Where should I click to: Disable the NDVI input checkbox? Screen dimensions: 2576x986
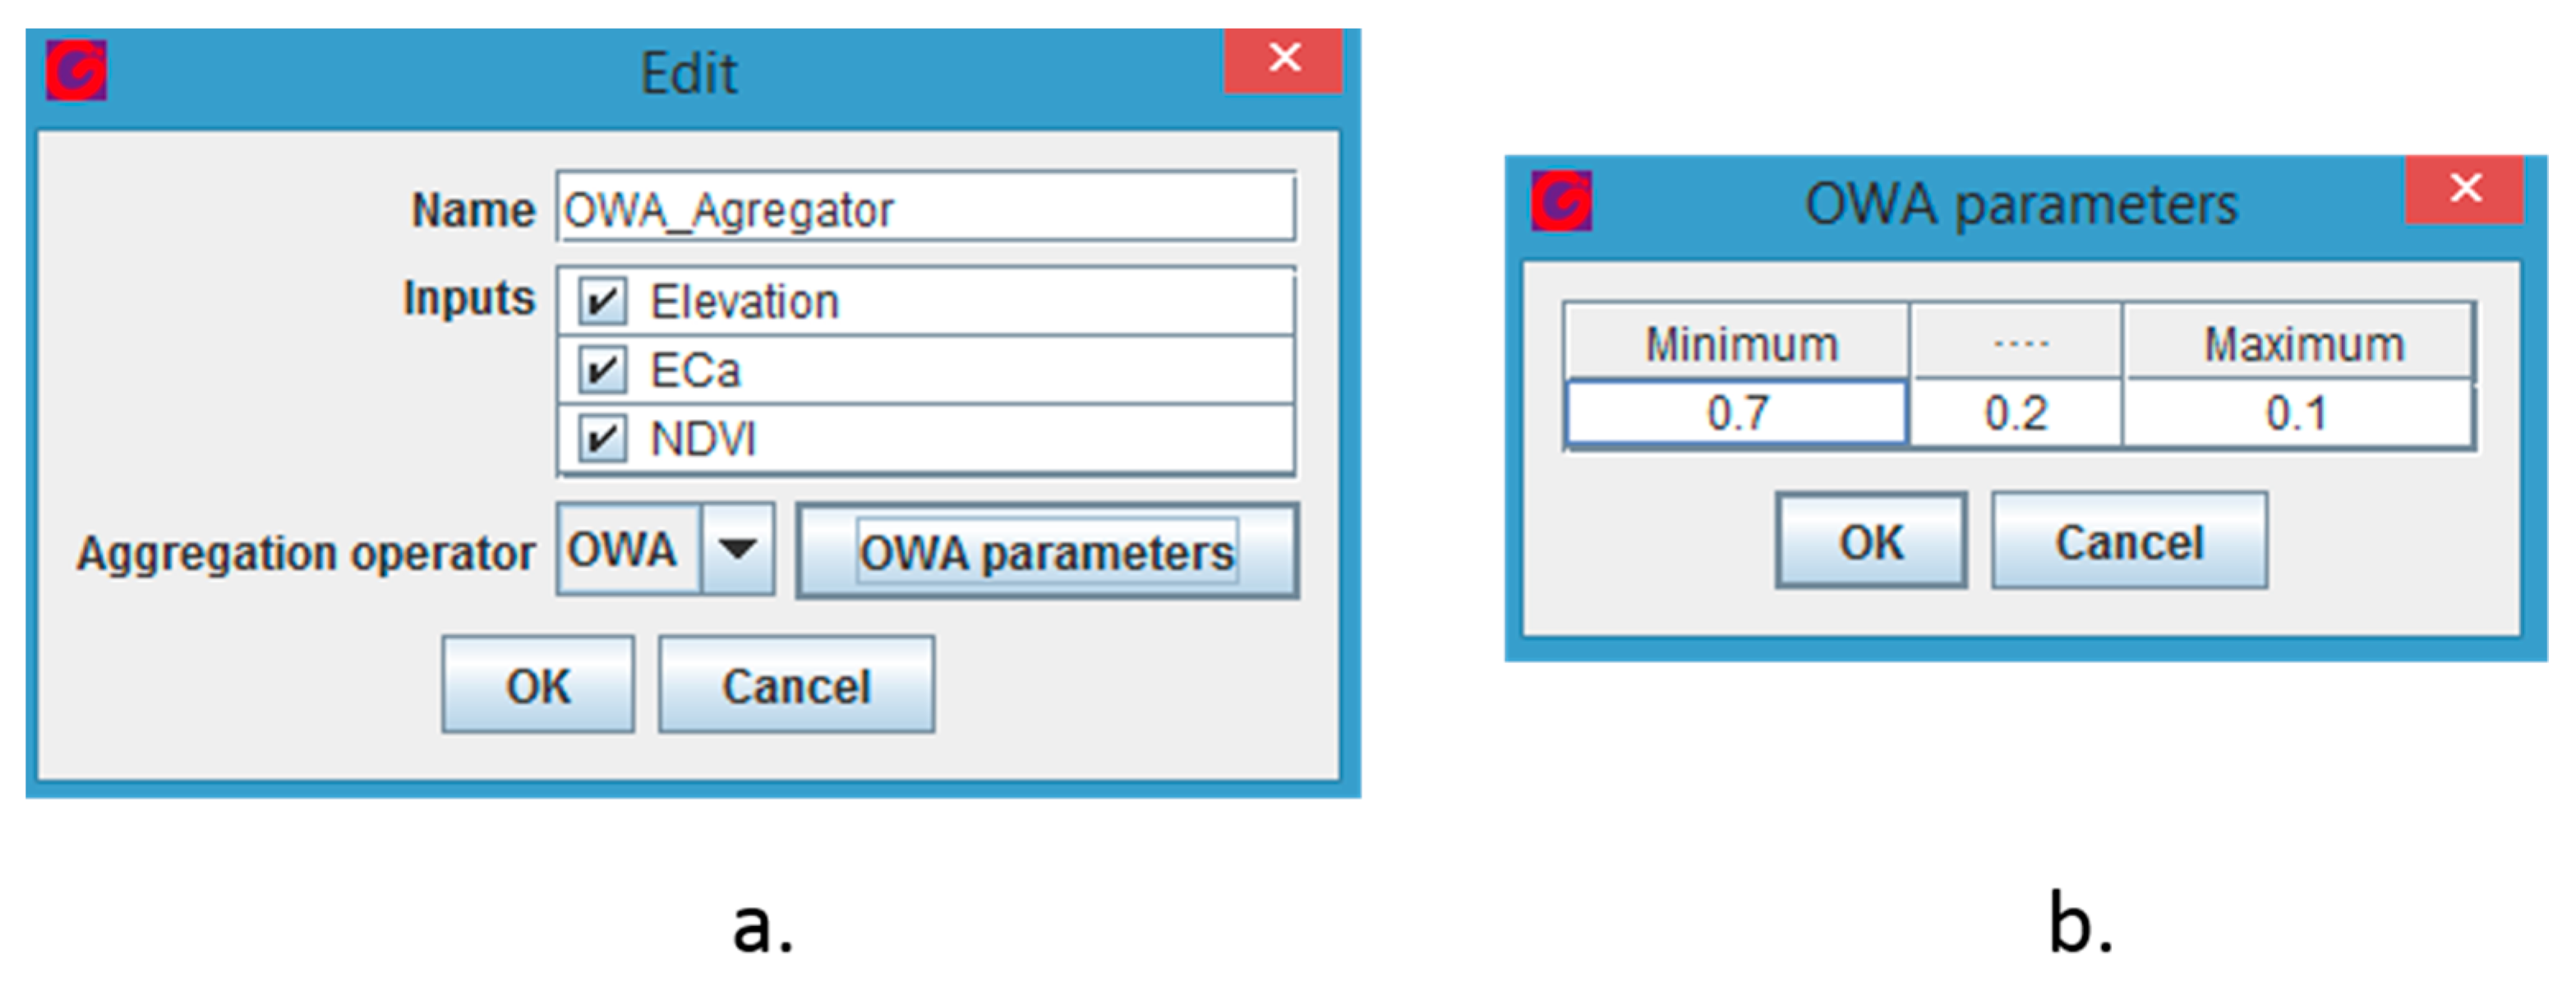tap(603, 438)
